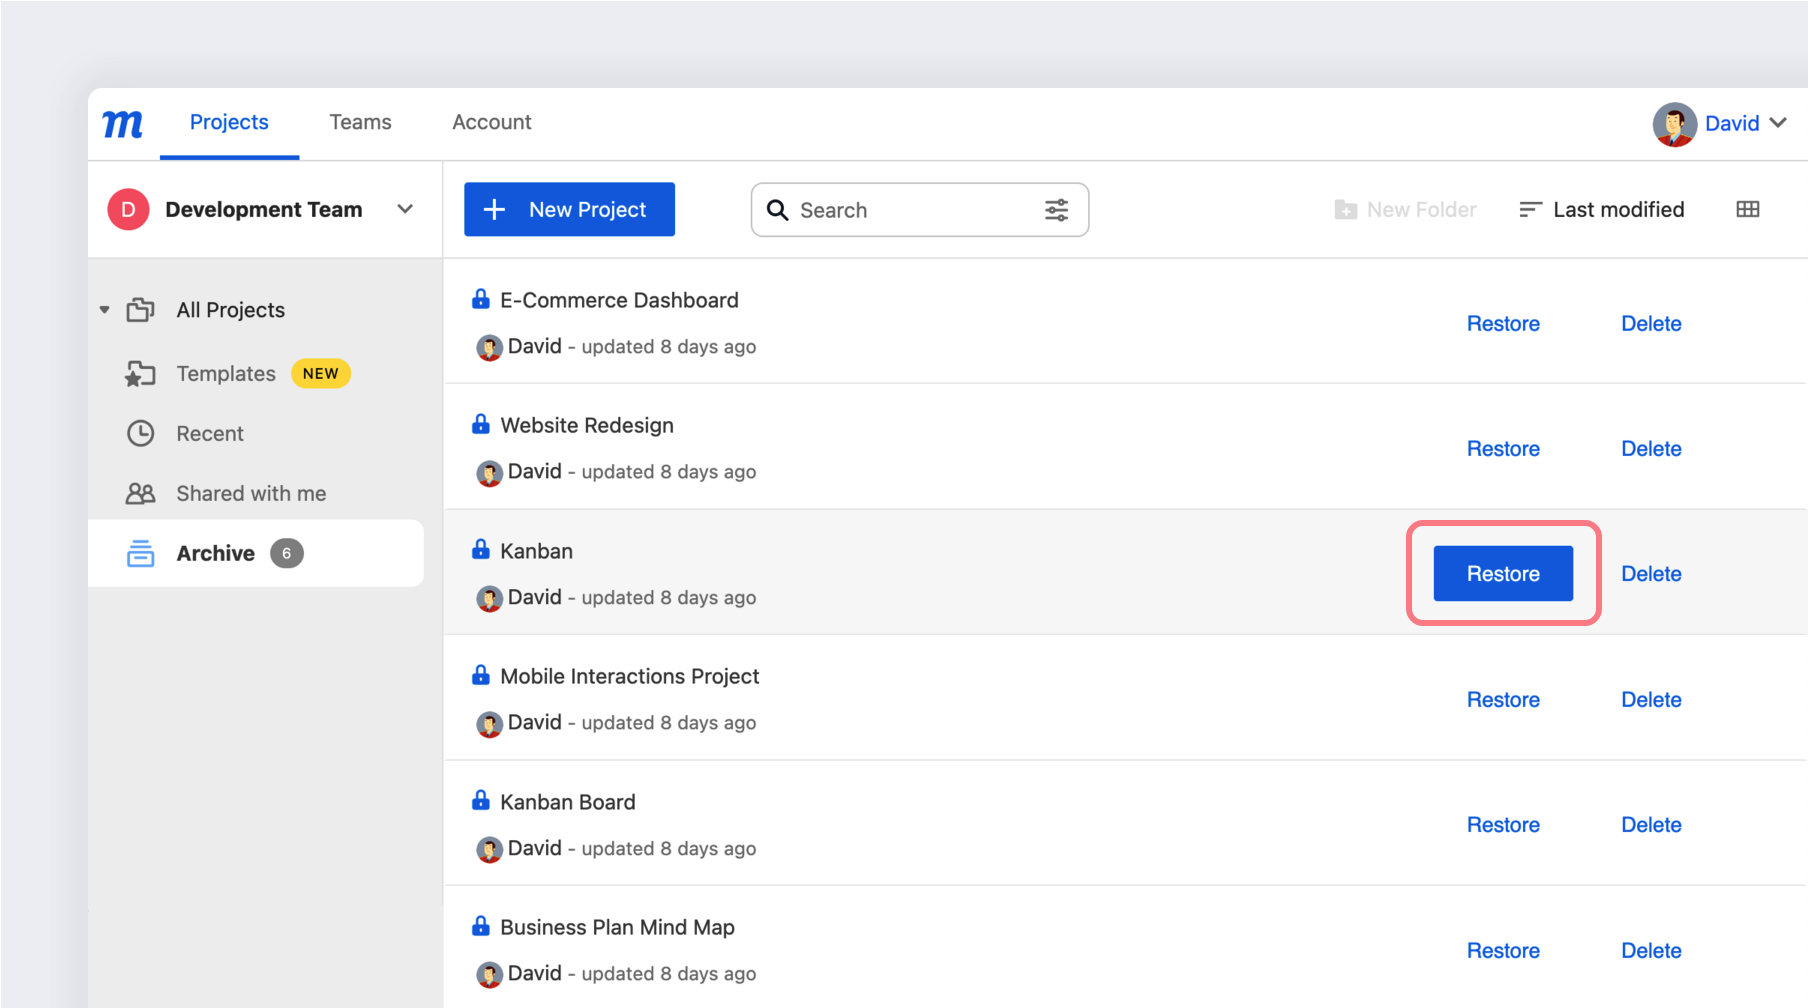The width and height of the screenshot is (1808, 1008).
Task: Click the search magnifier icon
Action: pyautogui.click(x=778, y=210)
